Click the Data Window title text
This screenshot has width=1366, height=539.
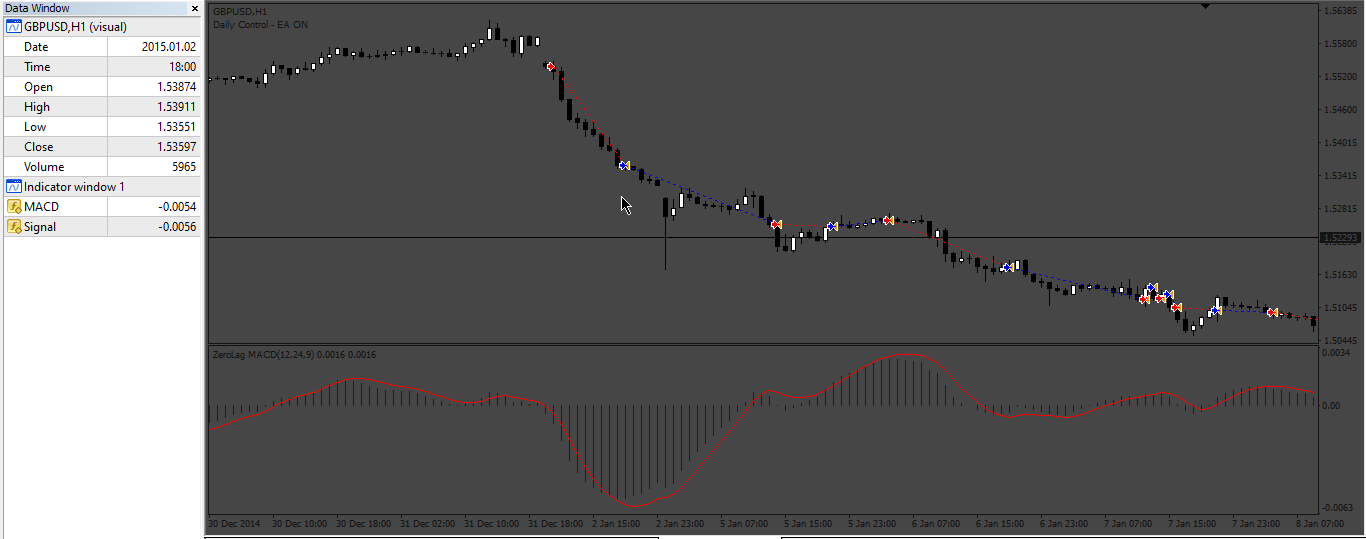click(37, 8)
